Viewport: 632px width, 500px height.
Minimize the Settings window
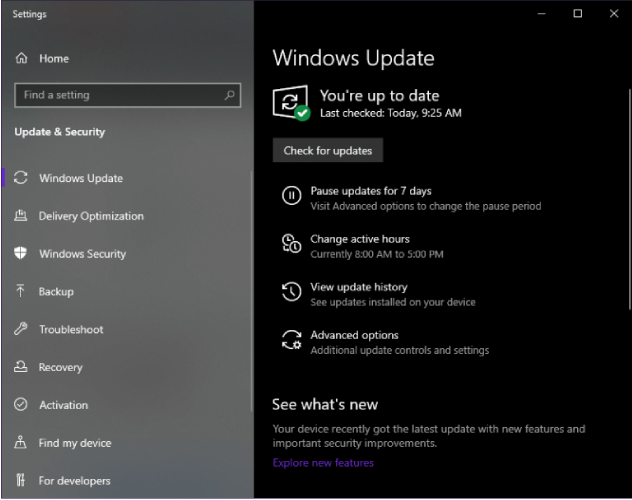541,14
